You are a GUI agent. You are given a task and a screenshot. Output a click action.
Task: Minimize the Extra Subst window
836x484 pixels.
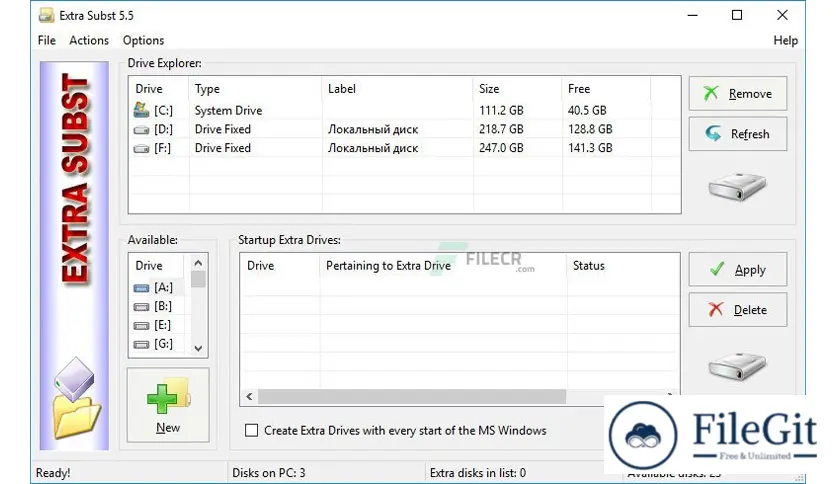692,15
